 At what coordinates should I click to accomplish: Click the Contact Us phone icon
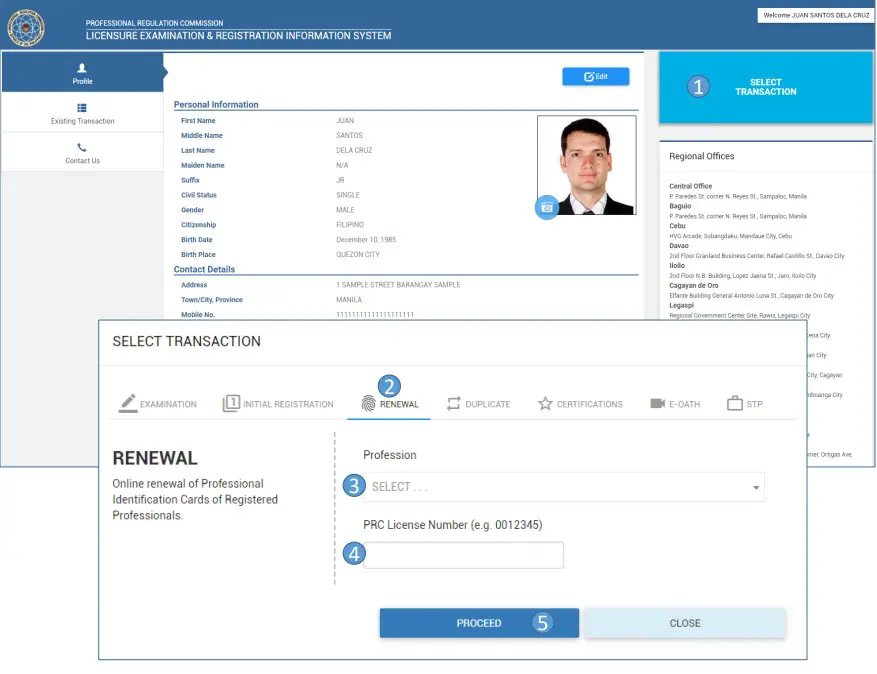(x=82, y=148)
